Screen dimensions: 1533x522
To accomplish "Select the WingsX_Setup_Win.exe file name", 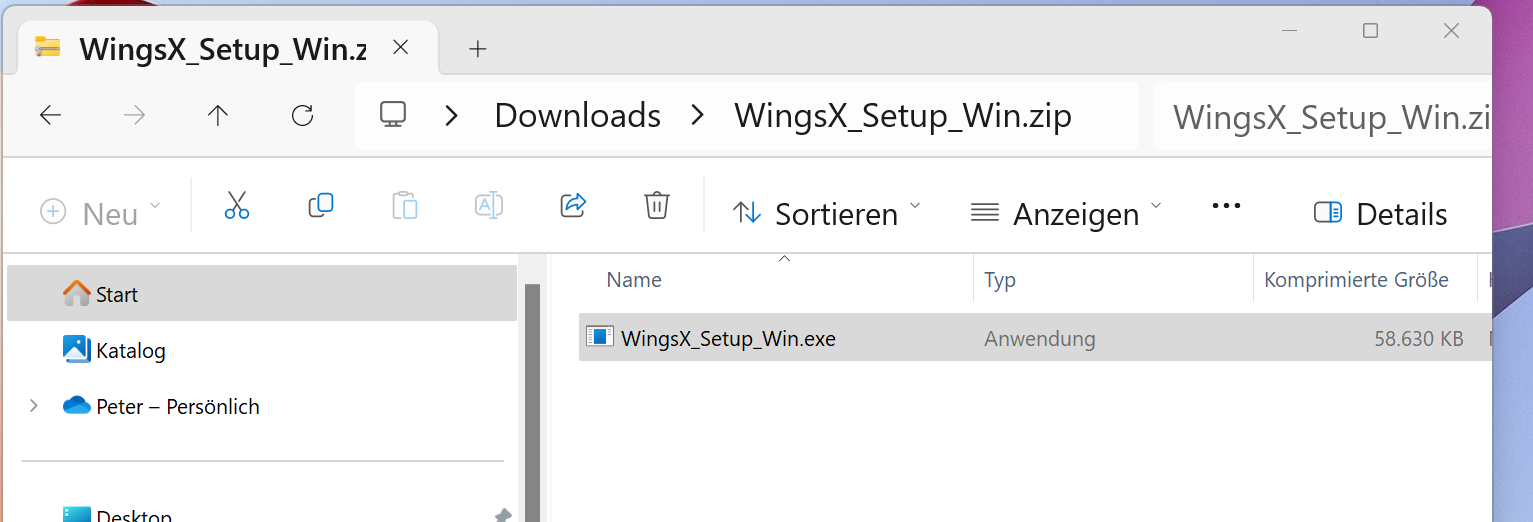I will 728,338.
